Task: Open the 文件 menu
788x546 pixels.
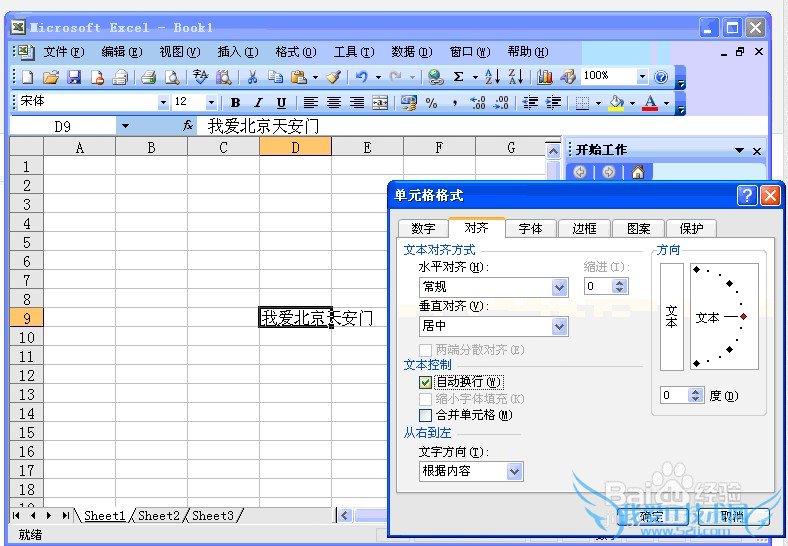Action: pos(63,52)
